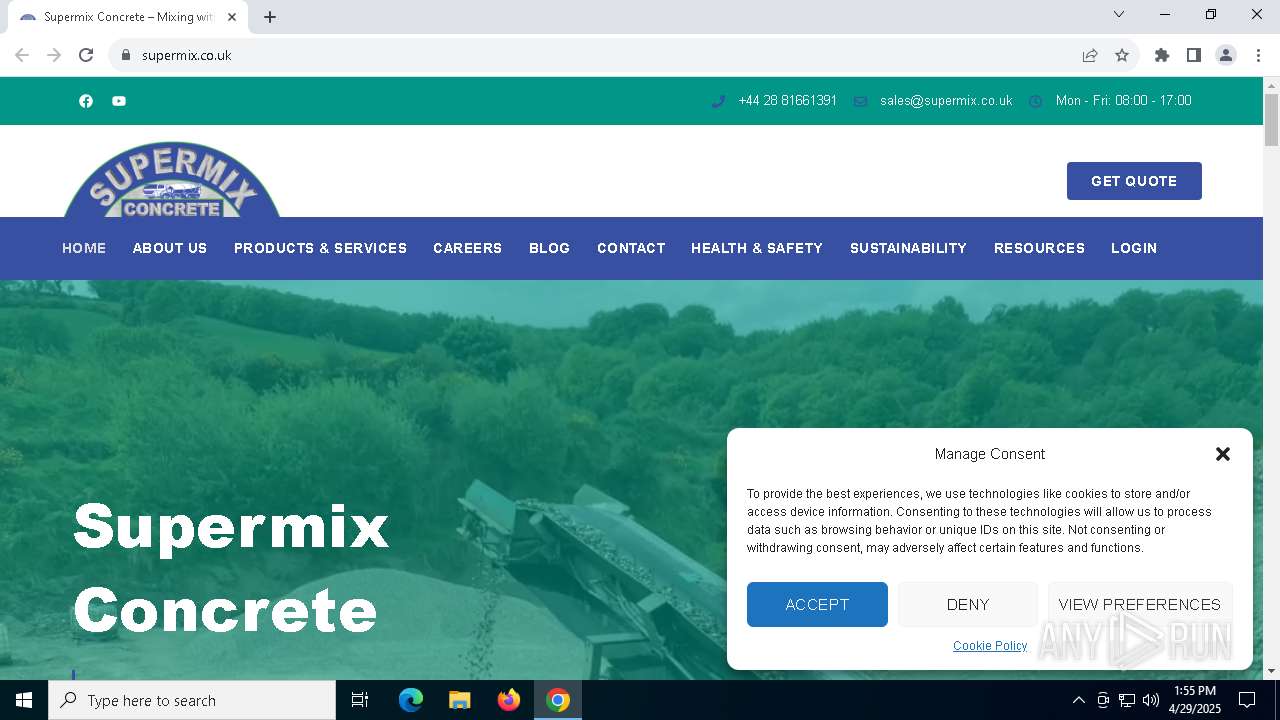Click the phone handset icon in top bar

click(718, 101)
